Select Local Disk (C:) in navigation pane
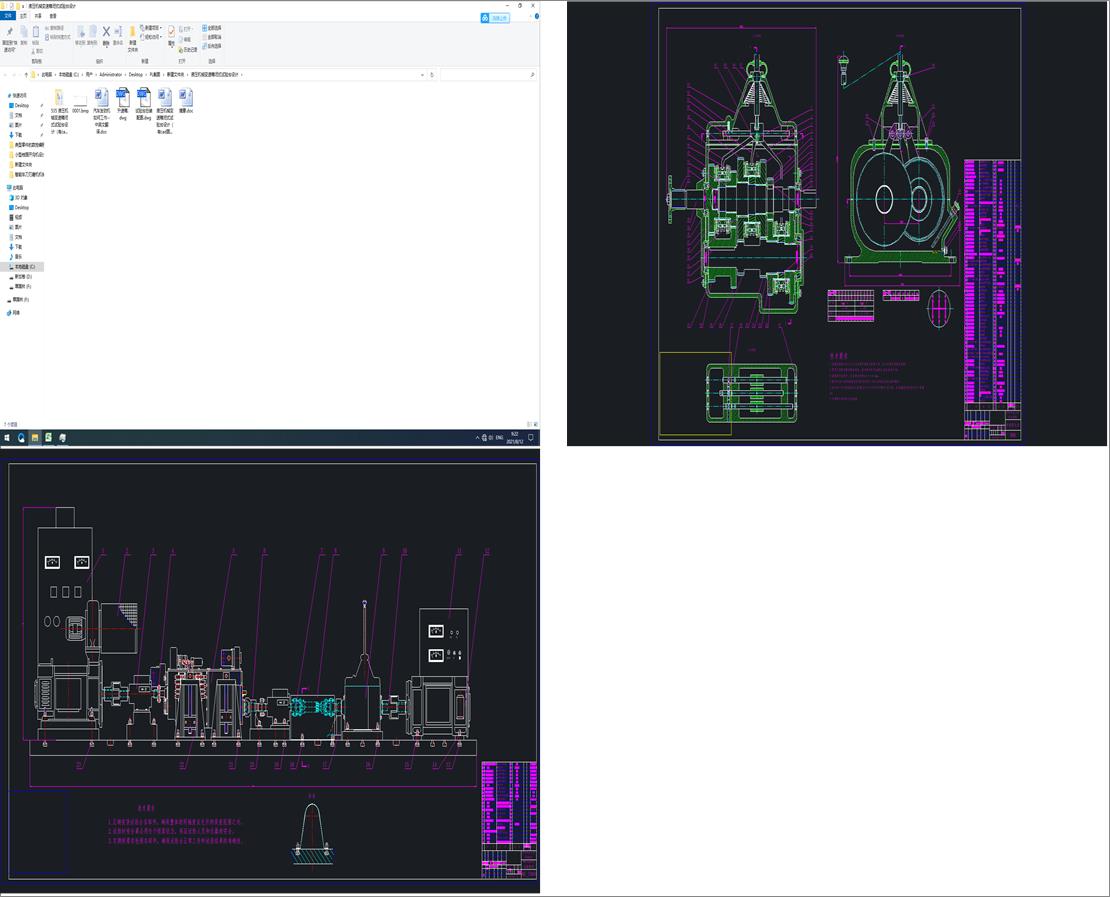The image size is (1110, 897). tap(24, 267)
